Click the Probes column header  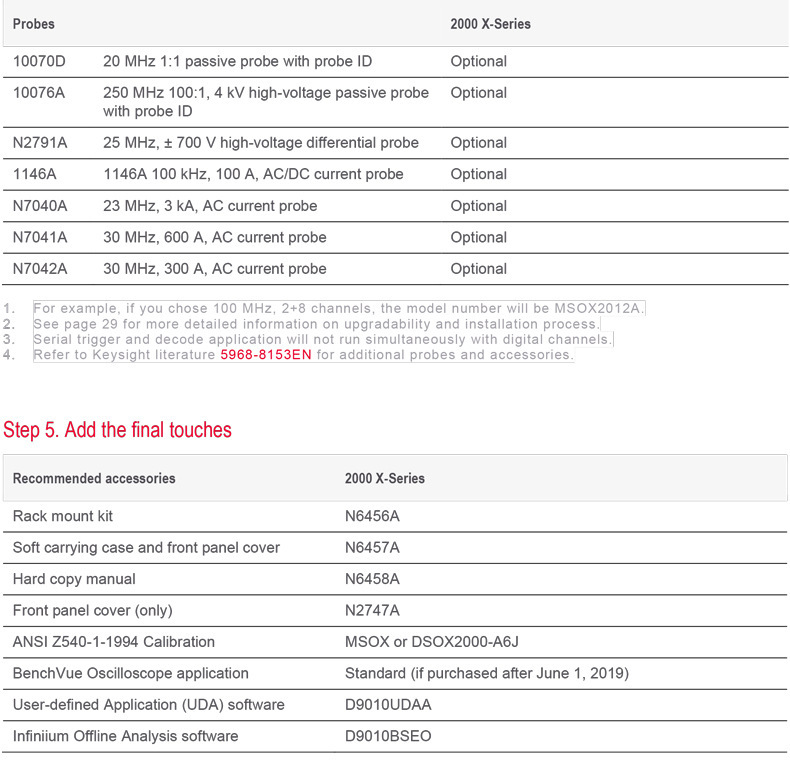[34, 24]
